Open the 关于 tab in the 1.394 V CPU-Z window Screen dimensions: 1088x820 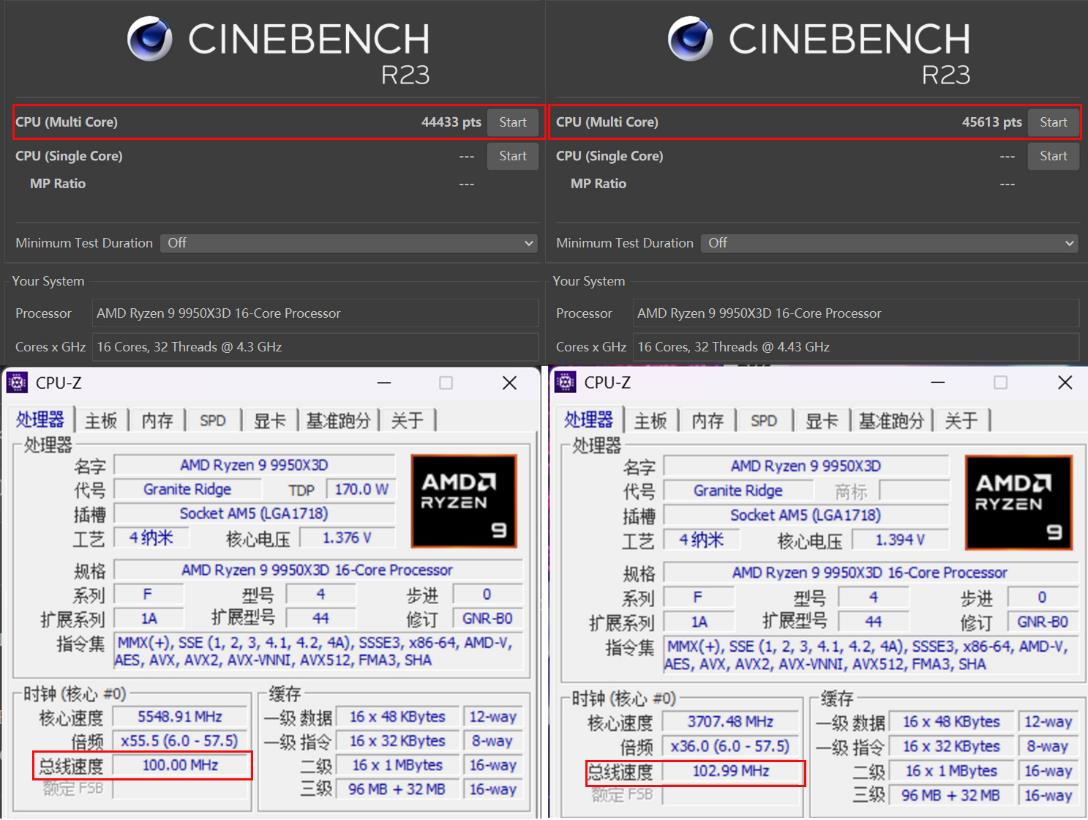[961, 420]
